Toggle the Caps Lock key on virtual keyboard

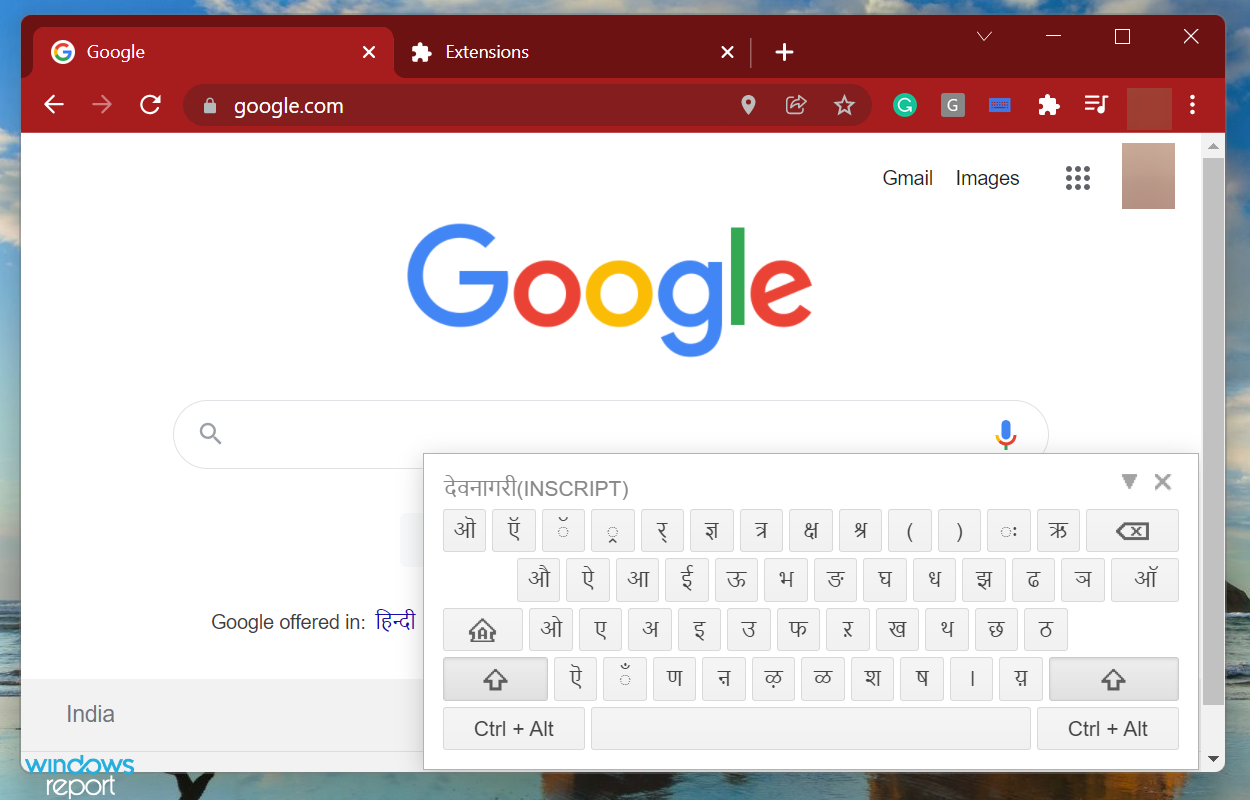coord(483,630)
